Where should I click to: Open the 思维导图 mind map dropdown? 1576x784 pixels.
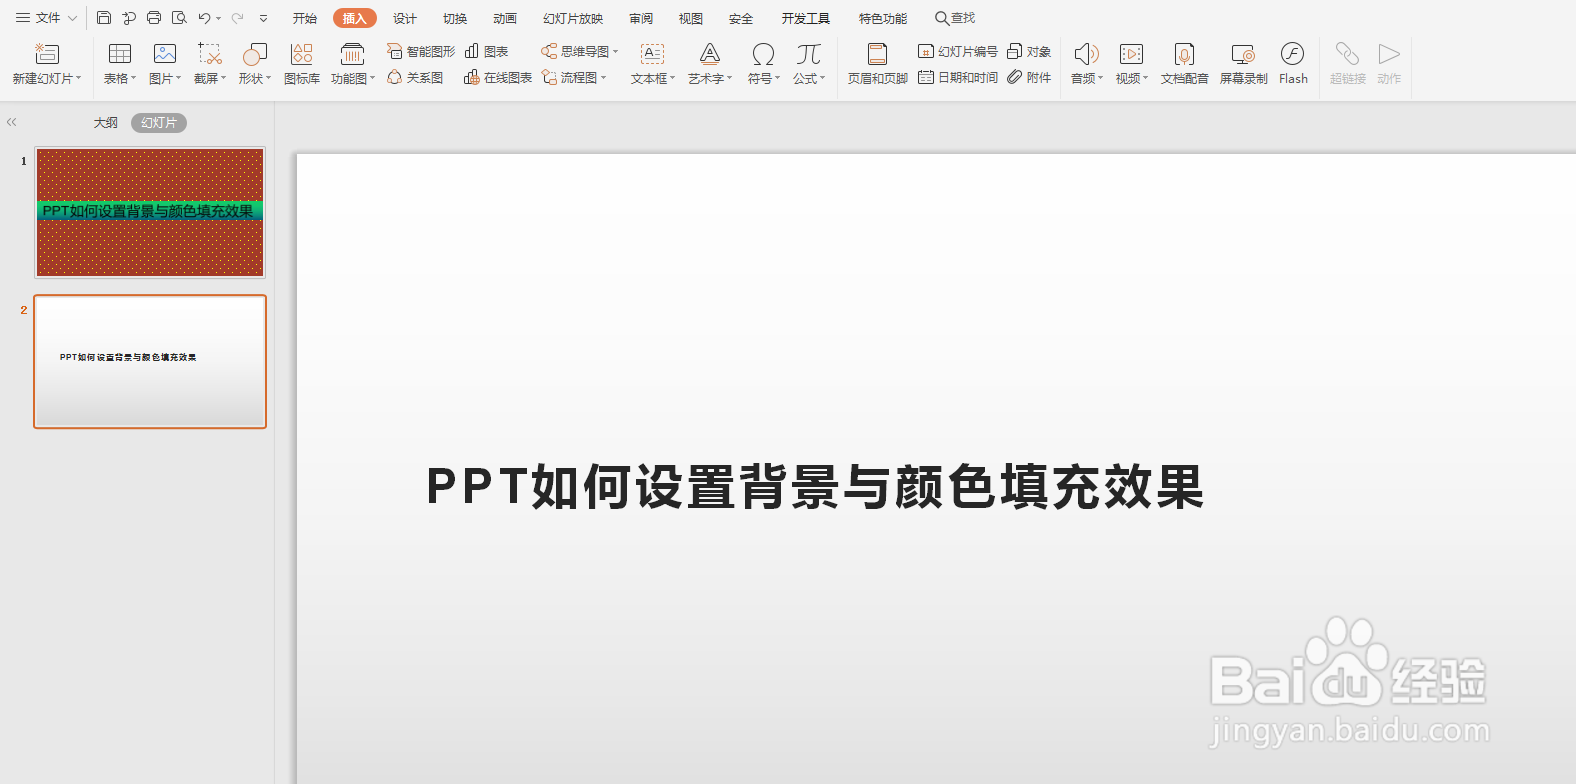click(580, 51)
